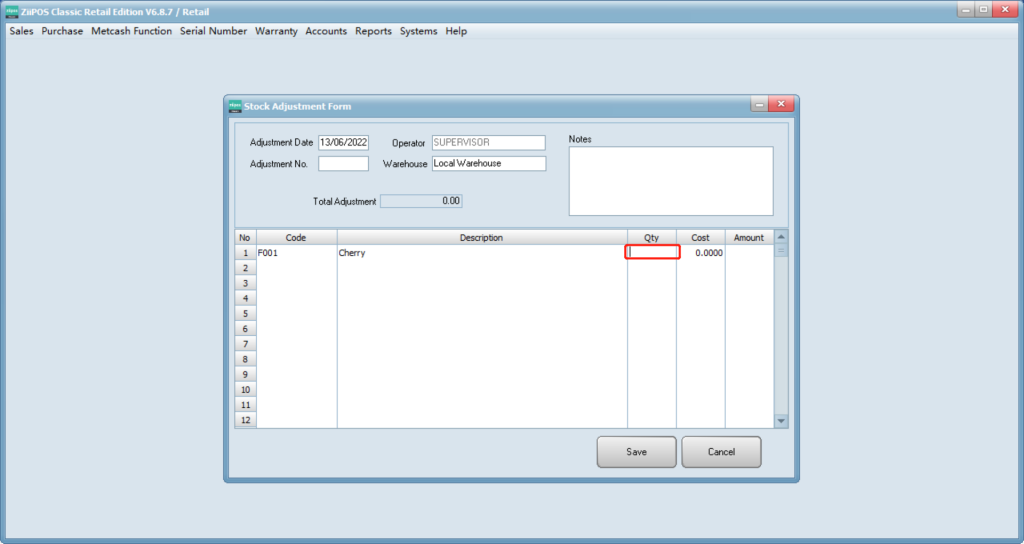This screenshot has width=1024, height=544.
Task: Open the Reports menu
Action: pos(373,31)
